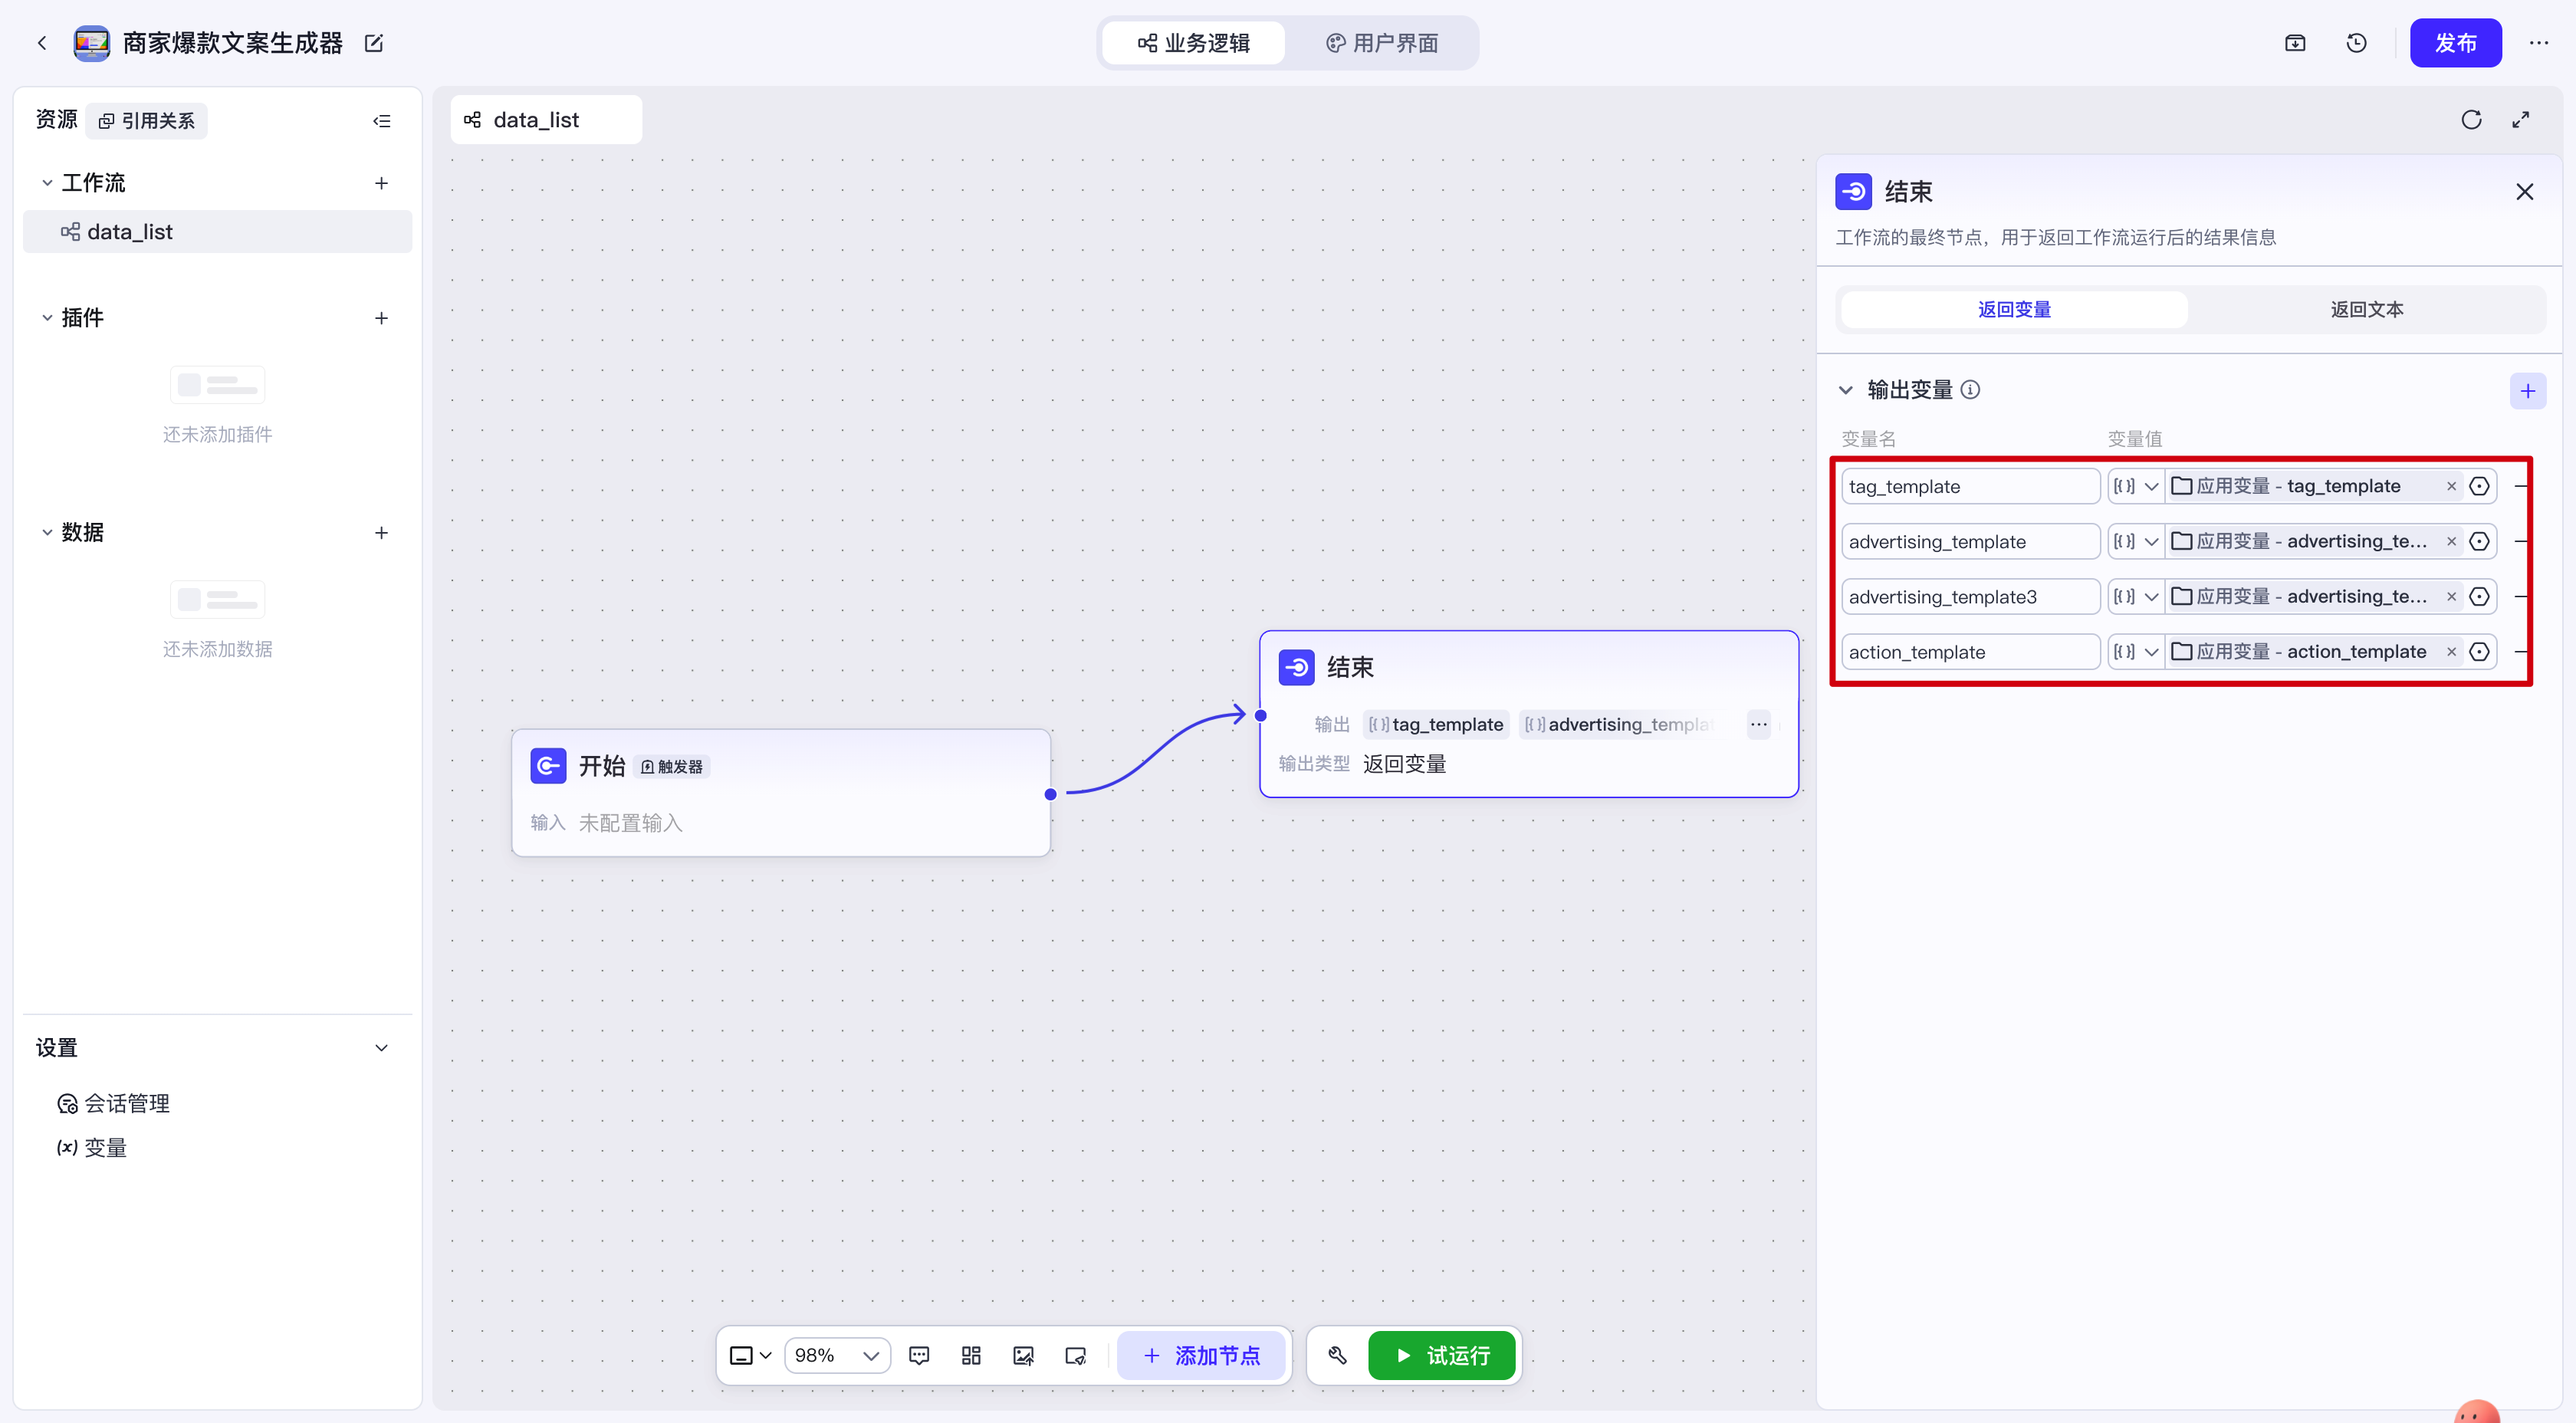The width and height of the screenshot is (2576, 1423).
Task: Add a new output variable plus button
Action: 2527,391
